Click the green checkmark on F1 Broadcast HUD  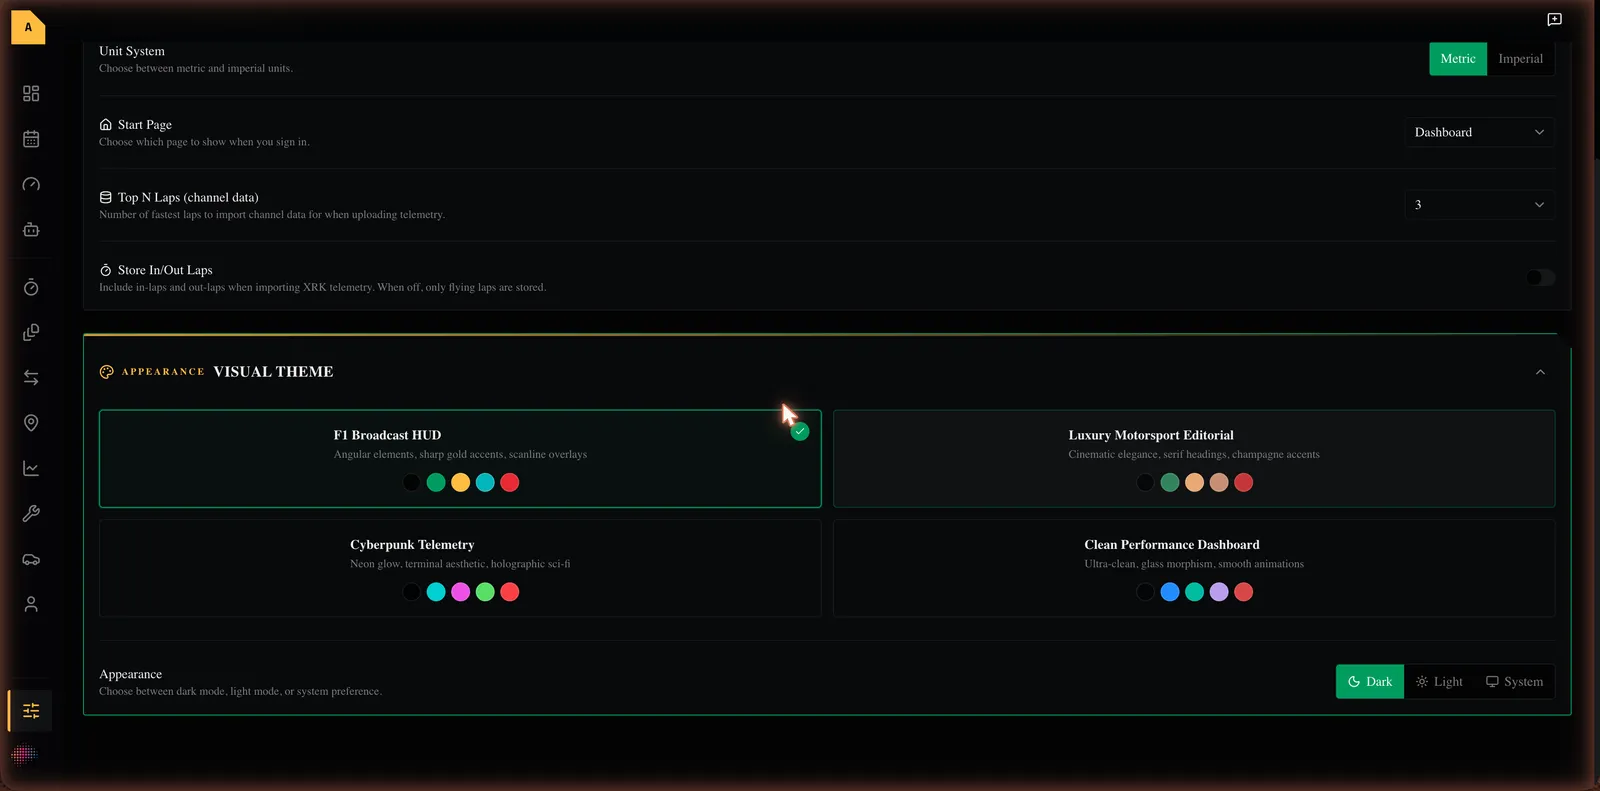click(x=800, y=432)
